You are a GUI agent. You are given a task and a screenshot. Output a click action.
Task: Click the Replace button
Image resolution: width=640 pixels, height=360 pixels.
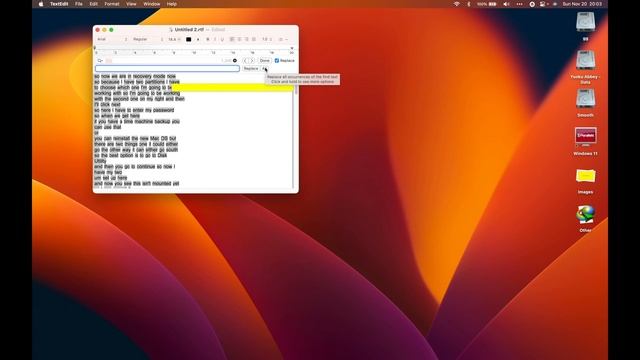pyautogui.click(x=251, y=69)
